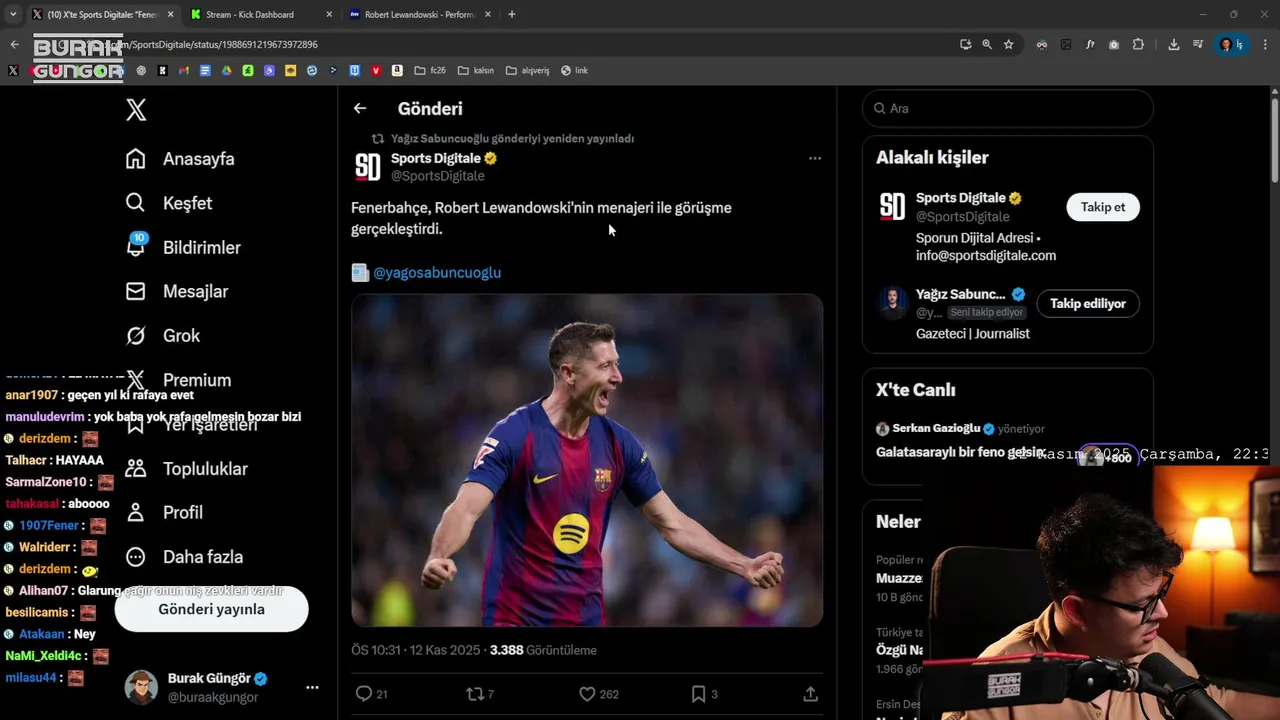Follow Sports Digitale with Takip et
The width and height of the screenshot is (1280, 720).
(x=1103, y=207)
